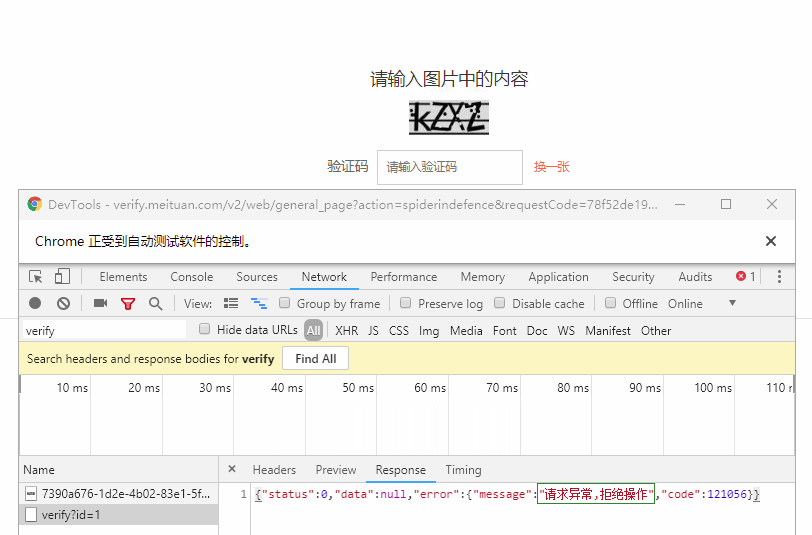Toggle the device toolbar icon
This screenshot has width=812, height=535.
tap(62, 277)
